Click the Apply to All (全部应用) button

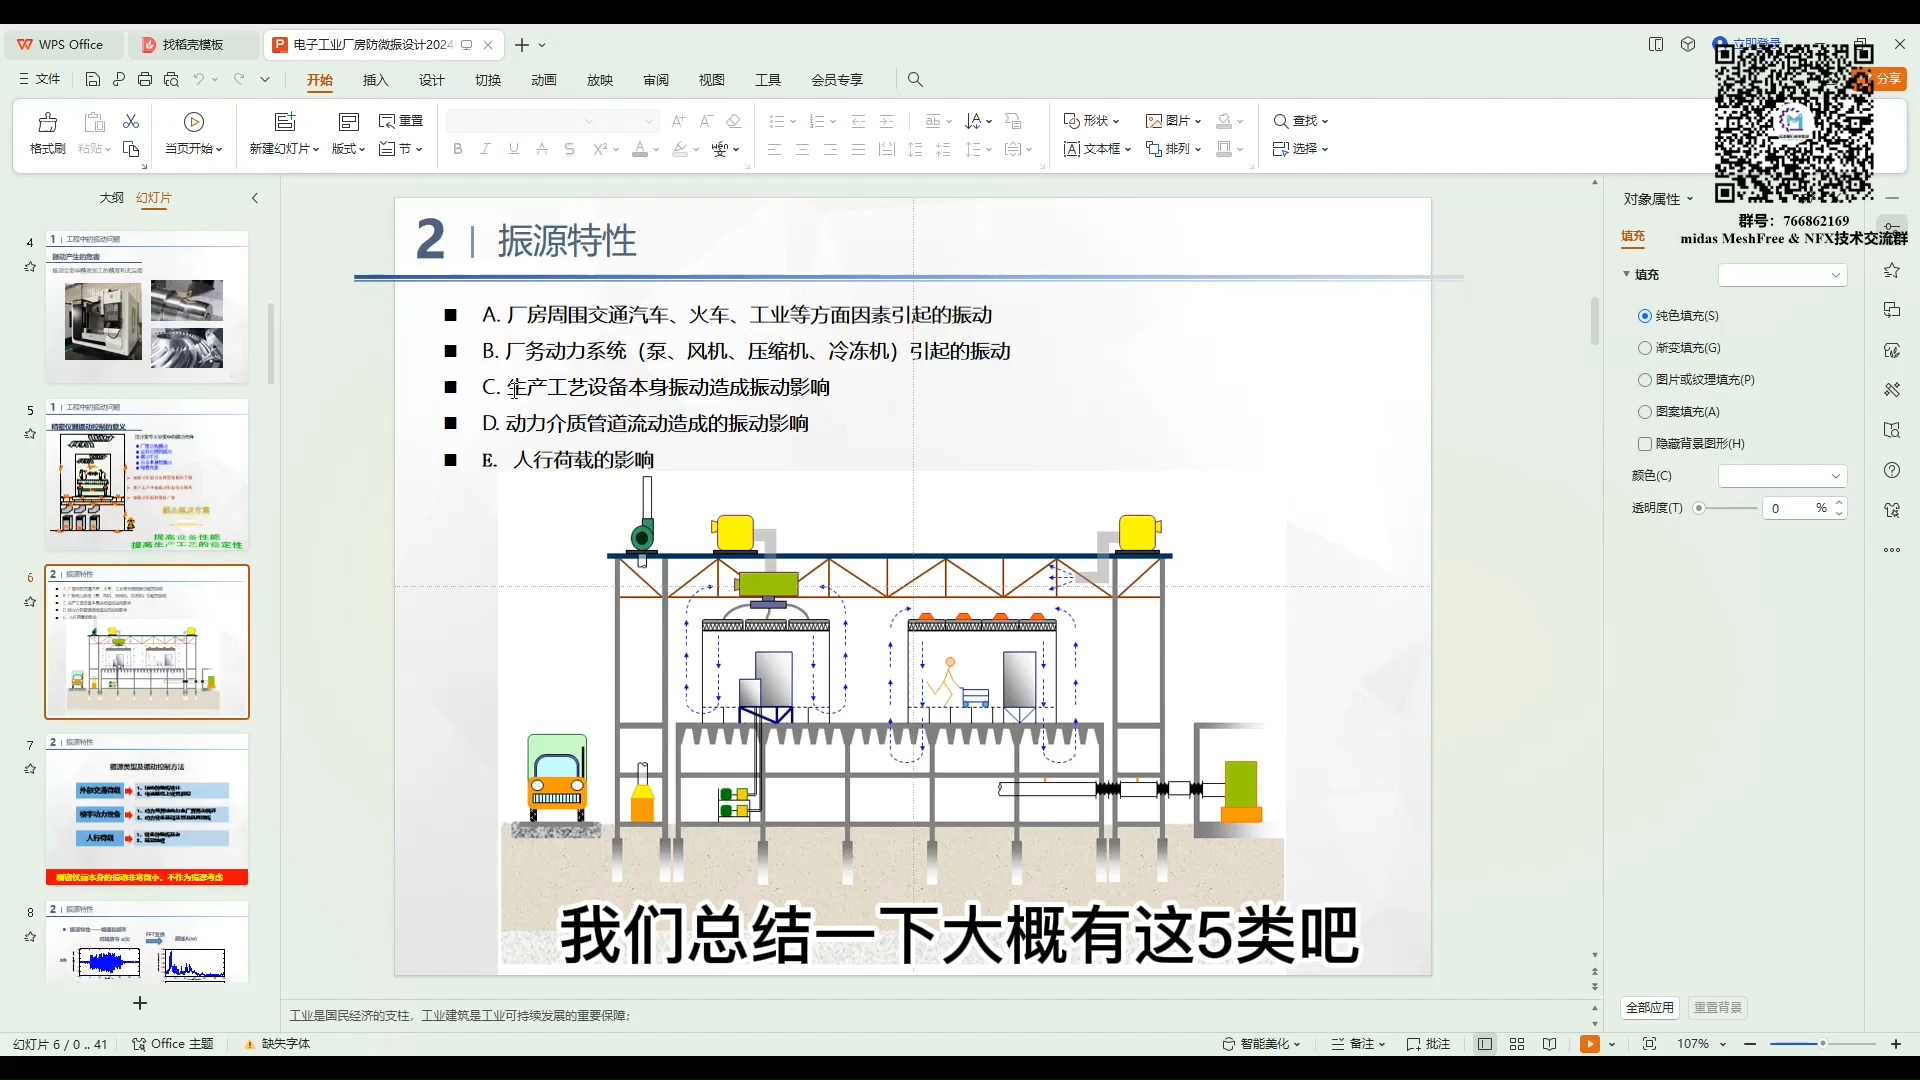pos(1649,1008)
